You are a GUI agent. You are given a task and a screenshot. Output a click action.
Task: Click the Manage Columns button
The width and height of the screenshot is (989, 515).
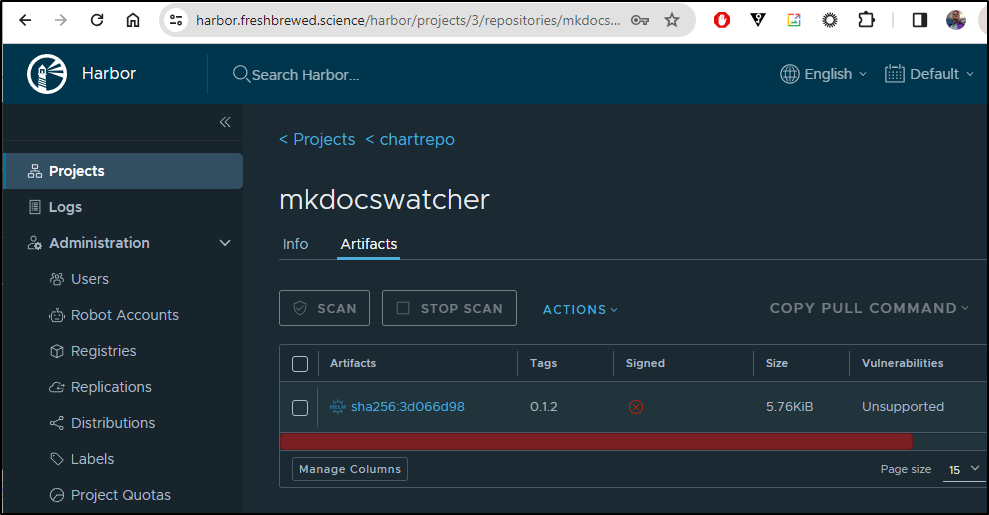click(349, 469)
